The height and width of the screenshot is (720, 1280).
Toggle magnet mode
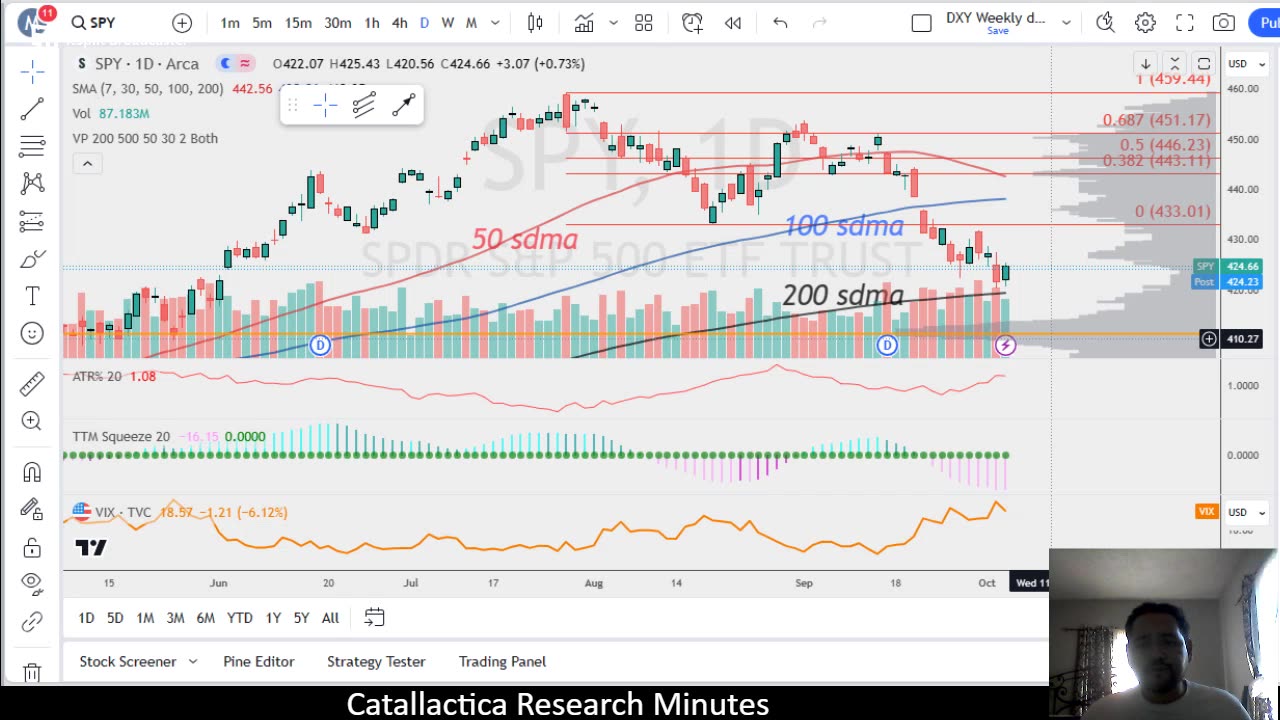pyautogui.click(x=32, y=472)
